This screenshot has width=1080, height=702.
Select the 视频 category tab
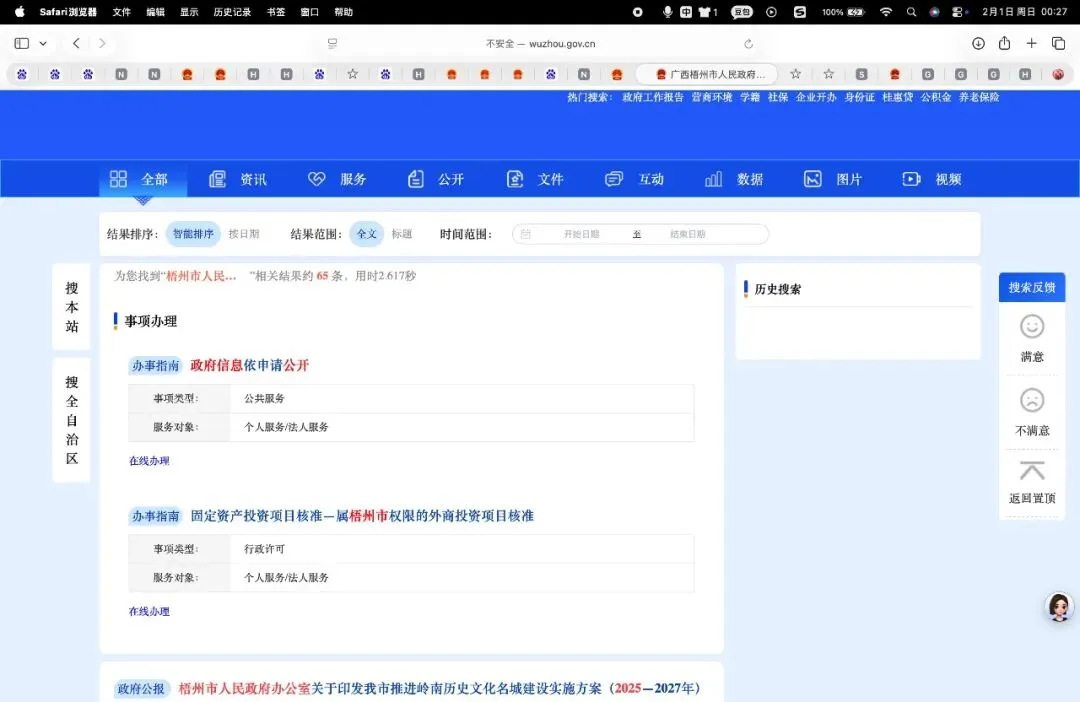click(932, 179)
